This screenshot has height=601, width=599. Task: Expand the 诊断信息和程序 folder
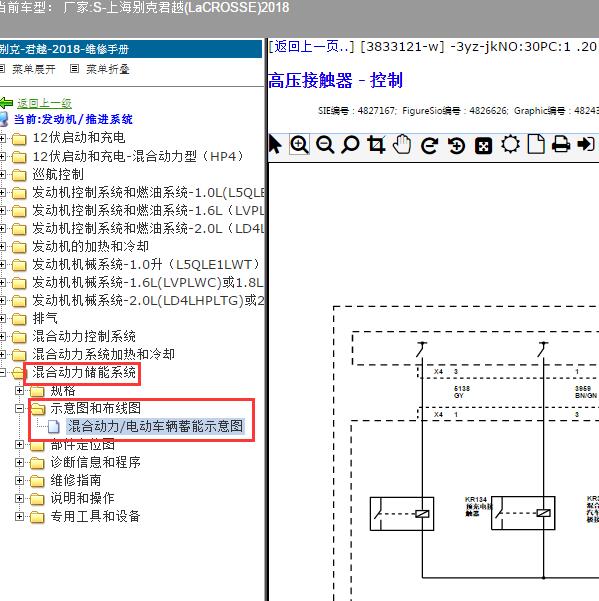pyautogui.click(x=20, y=463)
